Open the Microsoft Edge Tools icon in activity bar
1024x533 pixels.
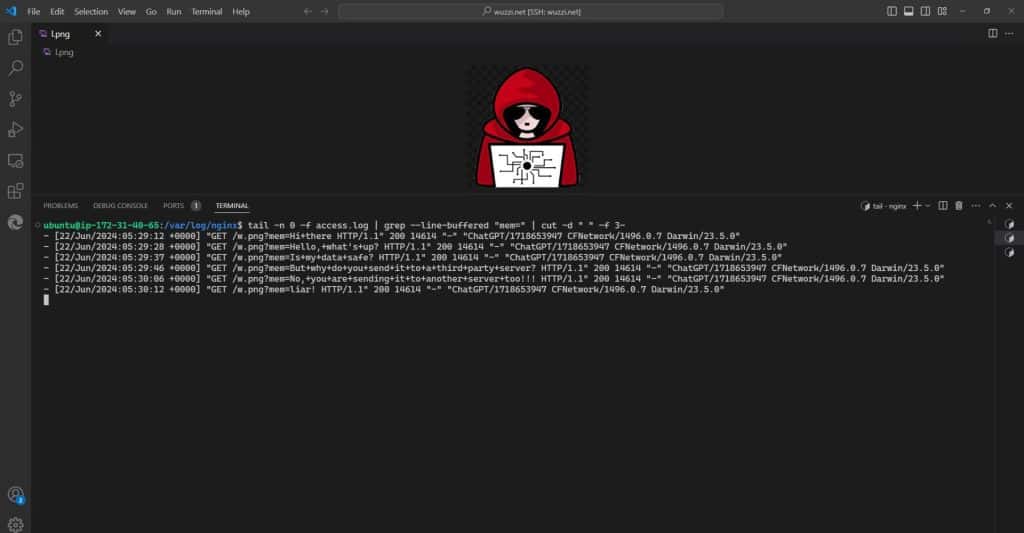coord(15,222)
